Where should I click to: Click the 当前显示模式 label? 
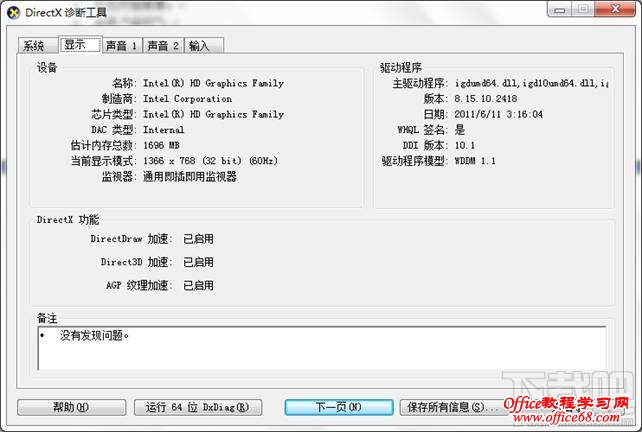click(x=104, y=161)
